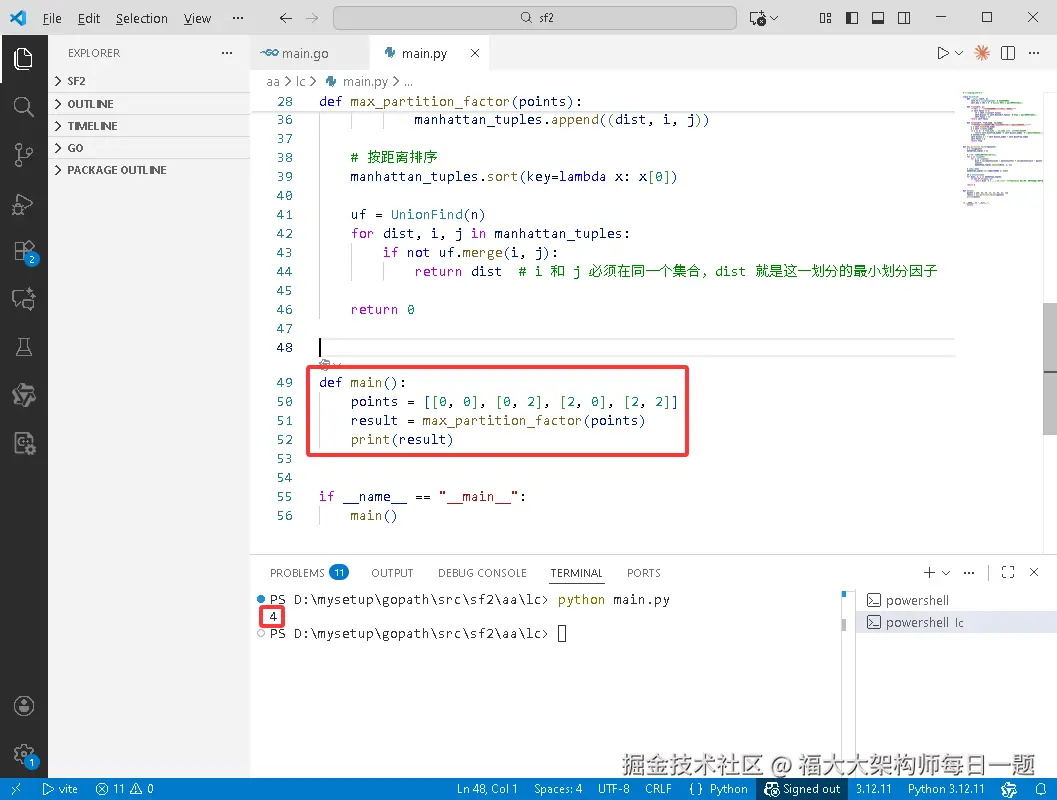The height and width of the screenshot is (800, 1057).
Task: Click the code minimap overview
Action: tap(1000, 147)
